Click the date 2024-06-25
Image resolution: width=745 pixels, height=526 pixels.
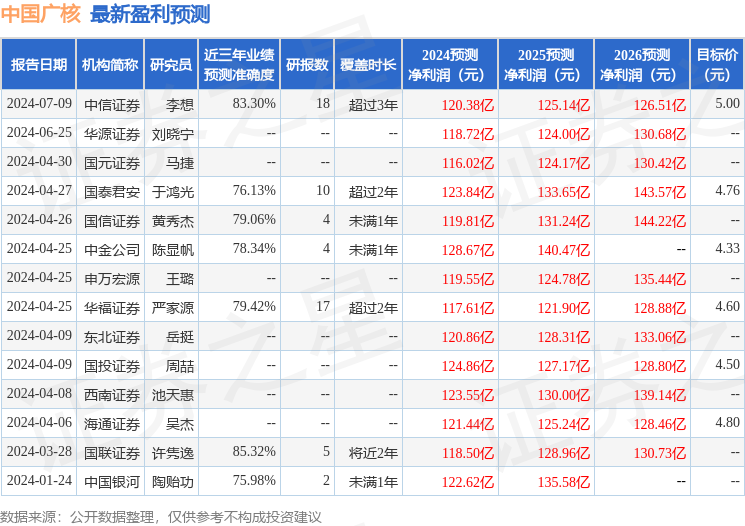click(x=39, y=132)
